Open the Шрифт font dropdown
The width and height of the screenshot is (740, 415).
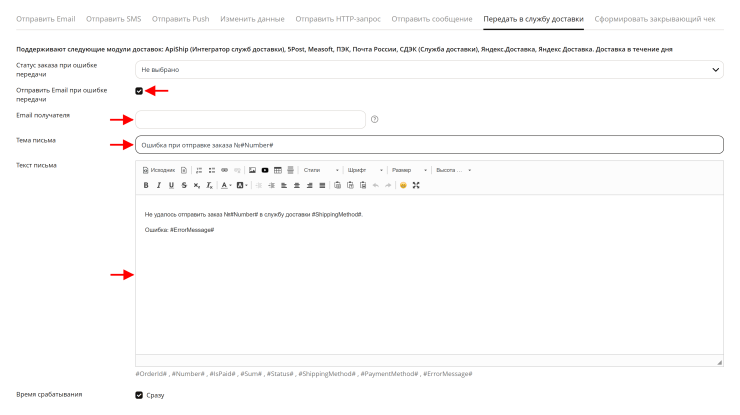365,170
